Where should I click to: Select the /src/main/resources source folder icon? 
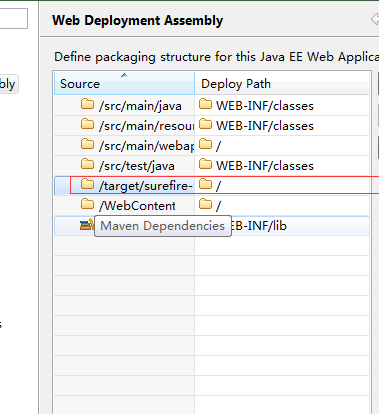[87, 124]
